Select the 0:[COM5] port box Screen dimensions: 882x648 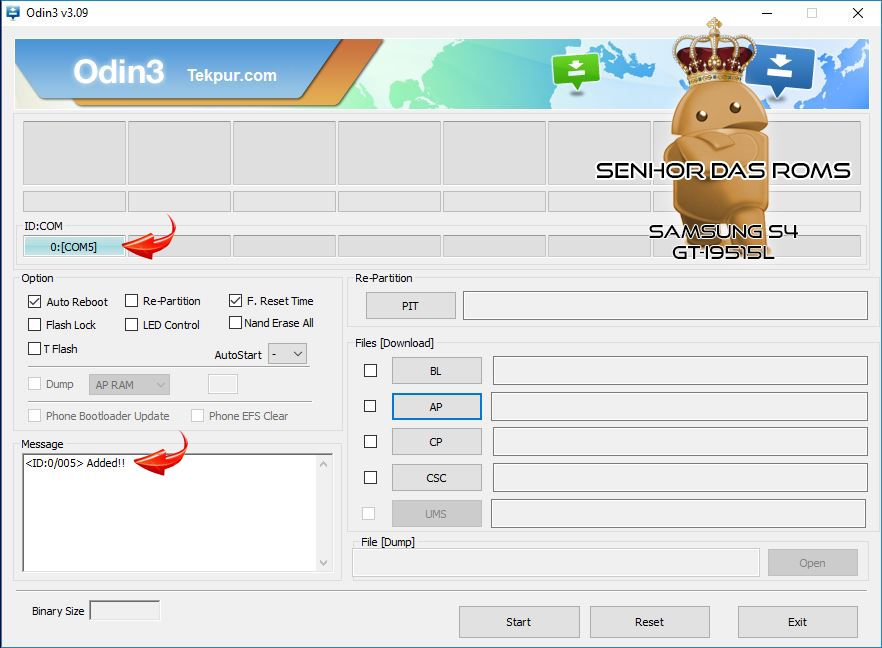74,247
